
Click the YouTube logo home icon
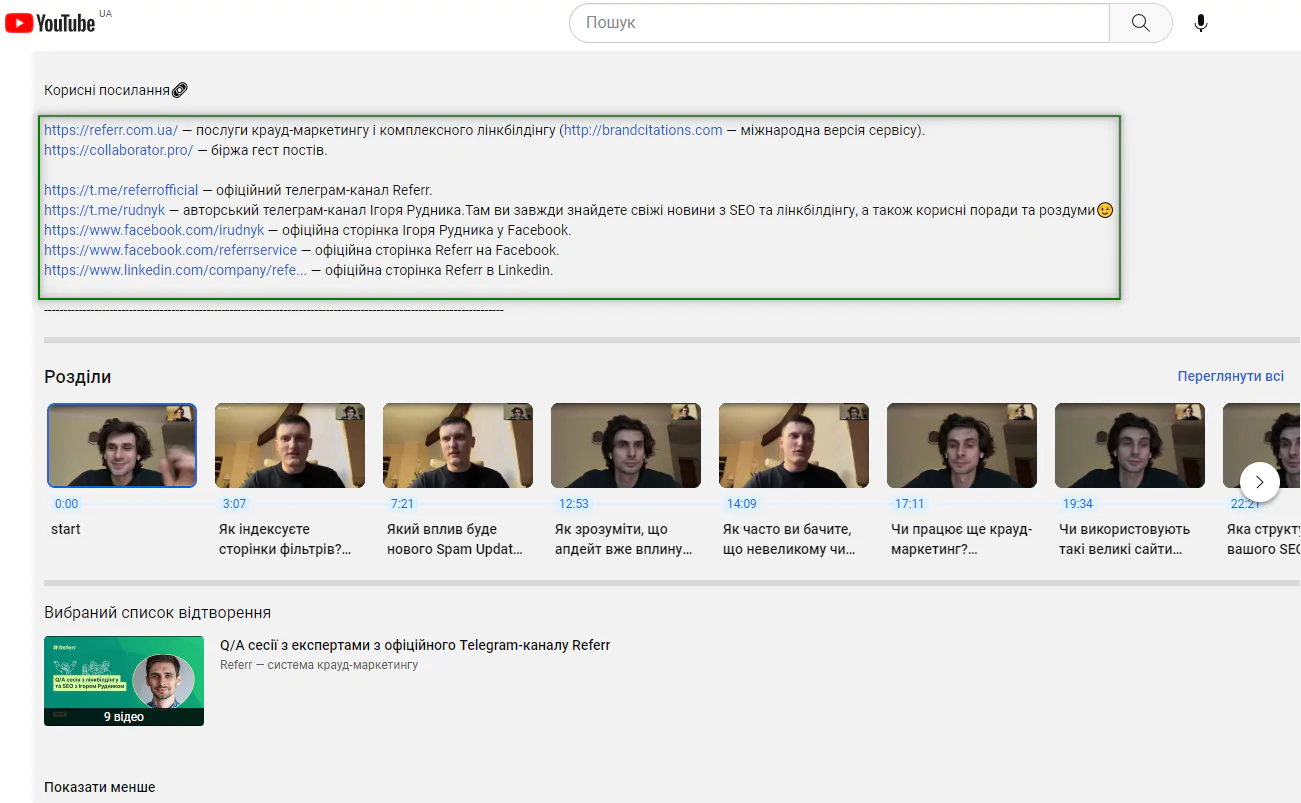pos(50,22)
